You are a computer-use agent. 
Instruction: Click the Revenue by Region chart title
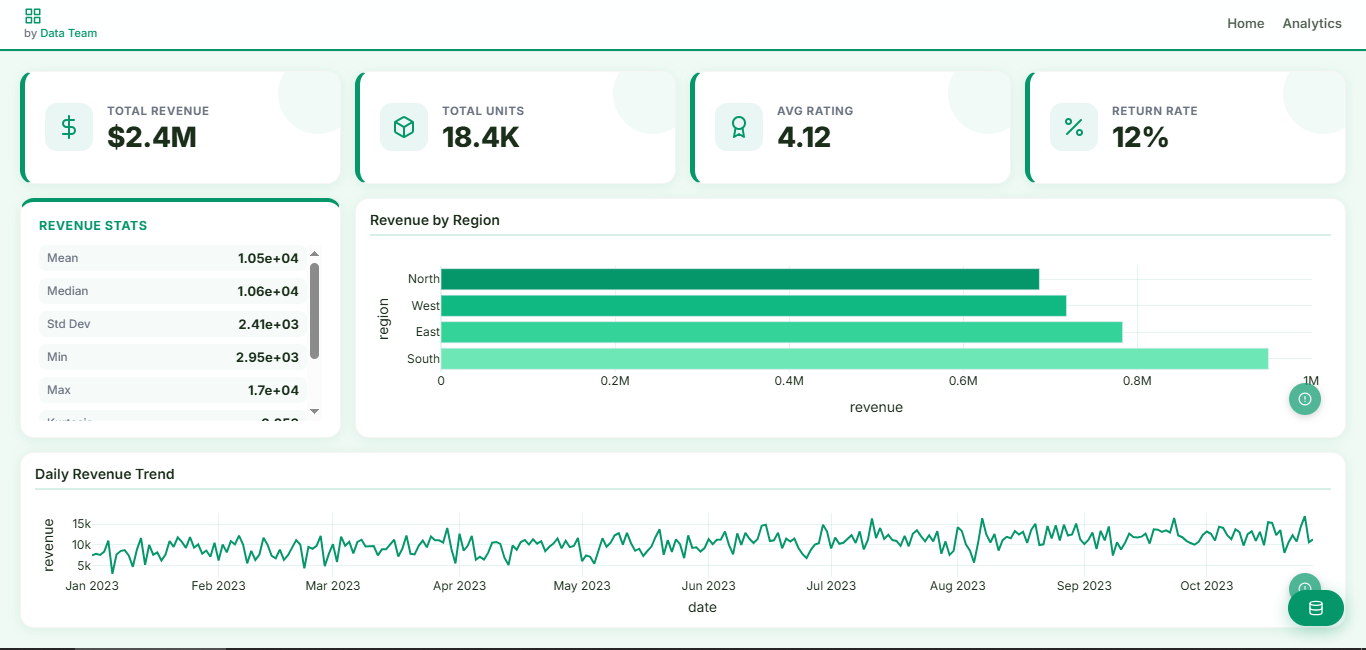pyautogui.click(x=435, y=220)
